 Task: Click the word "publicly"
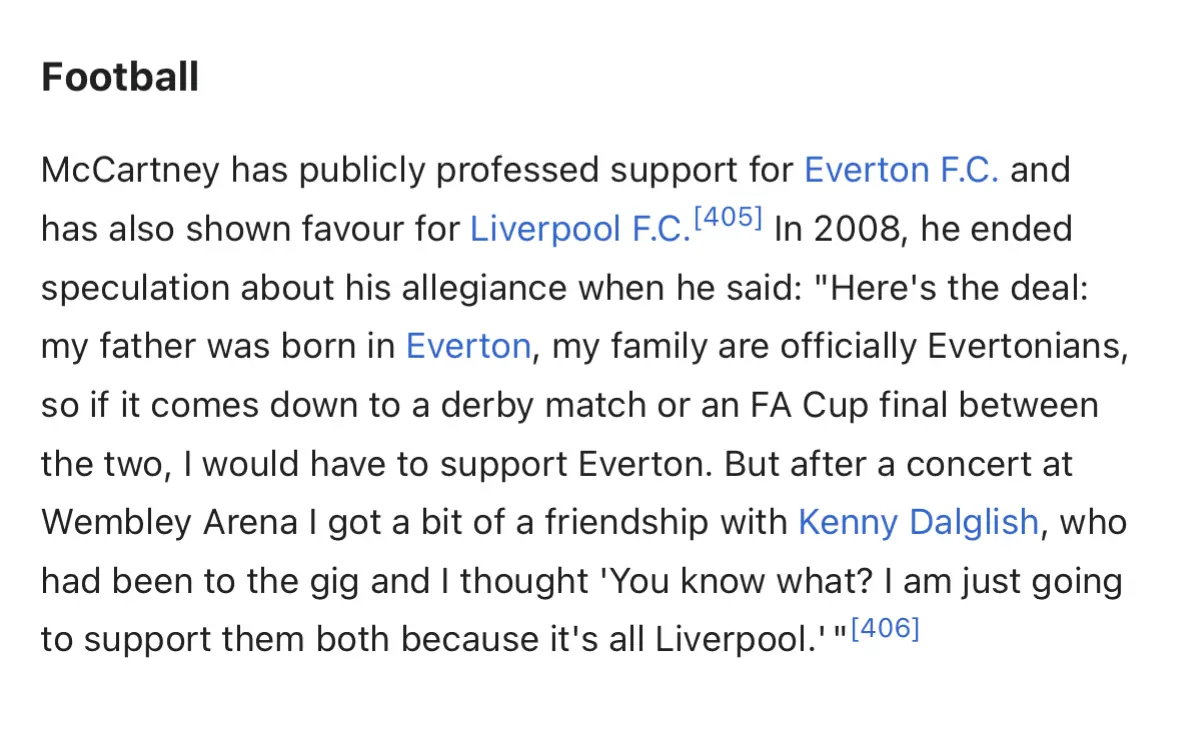click(x=362, y=170)
